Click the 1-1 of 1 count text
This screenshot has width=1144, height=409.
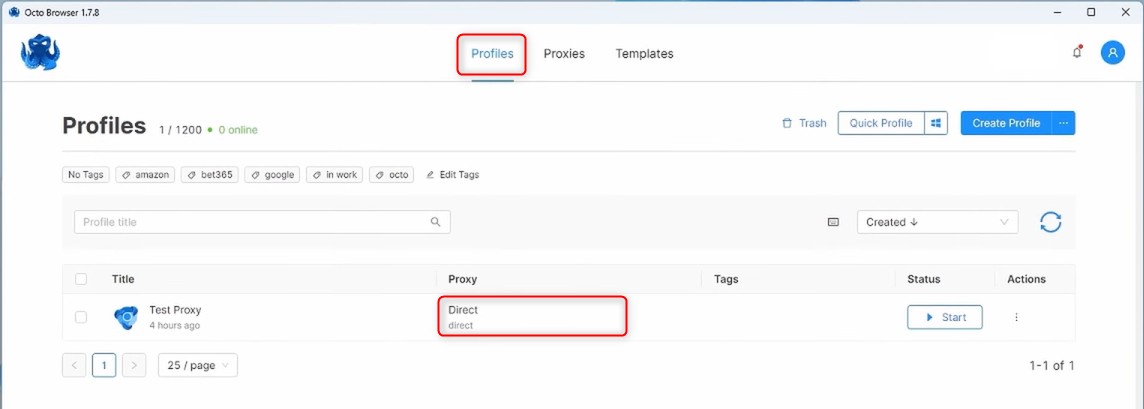point(1051,365)
